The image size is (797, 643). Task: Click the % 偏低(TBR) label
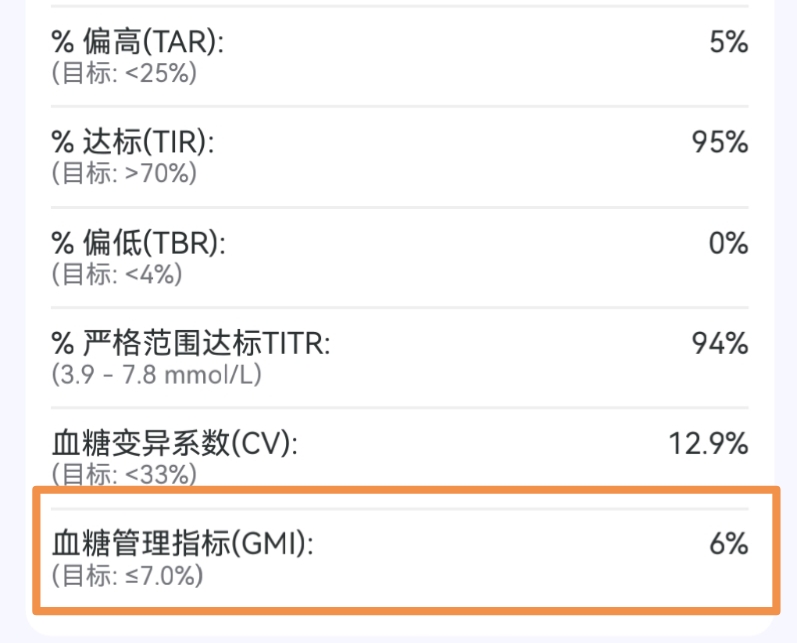click(138, 243)
